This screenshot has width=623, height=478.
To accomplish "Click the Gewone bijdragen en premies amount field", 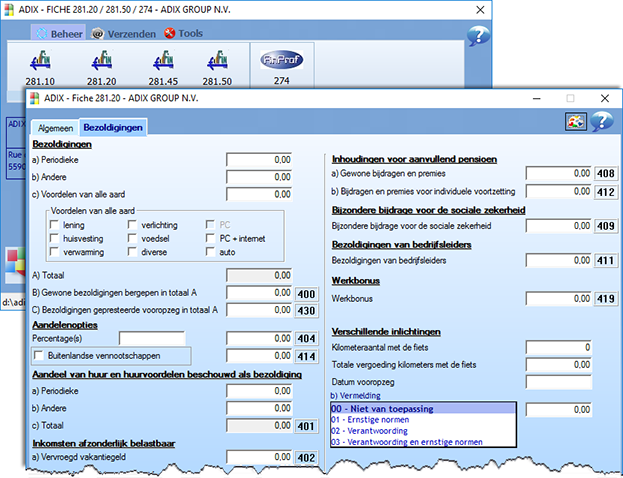I will [x=559, y=173].
